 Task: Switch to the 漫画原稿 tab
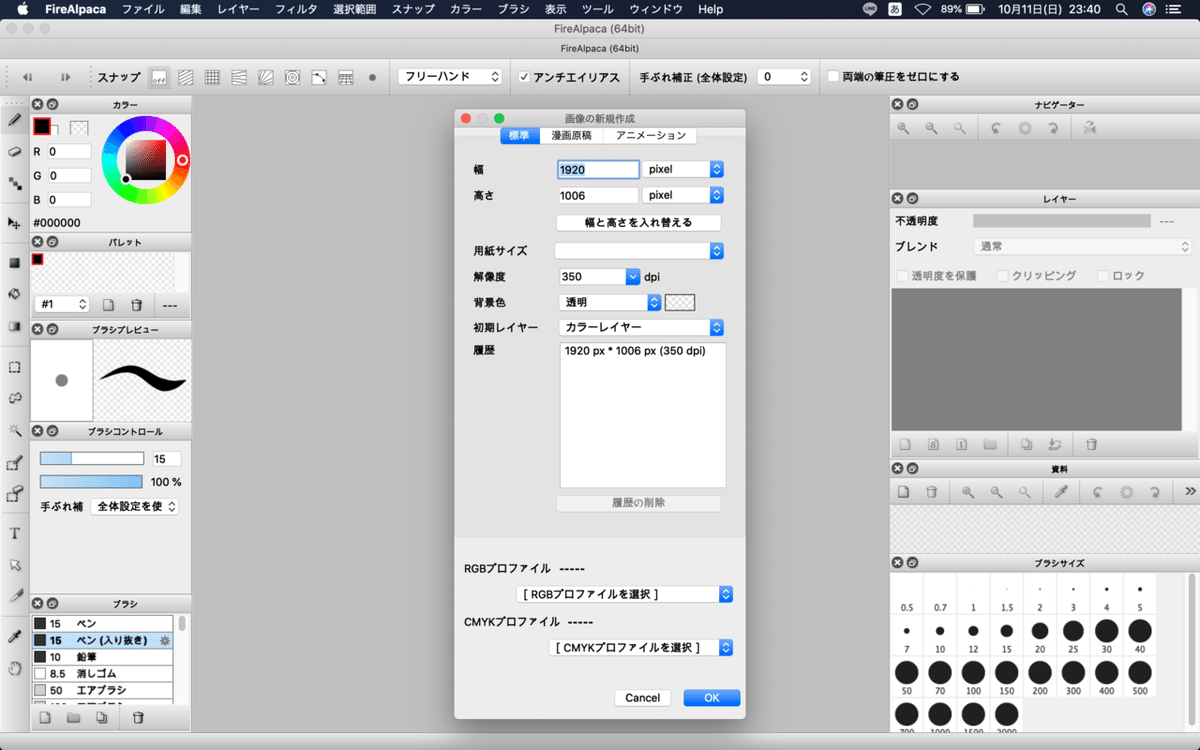(571, 136)
